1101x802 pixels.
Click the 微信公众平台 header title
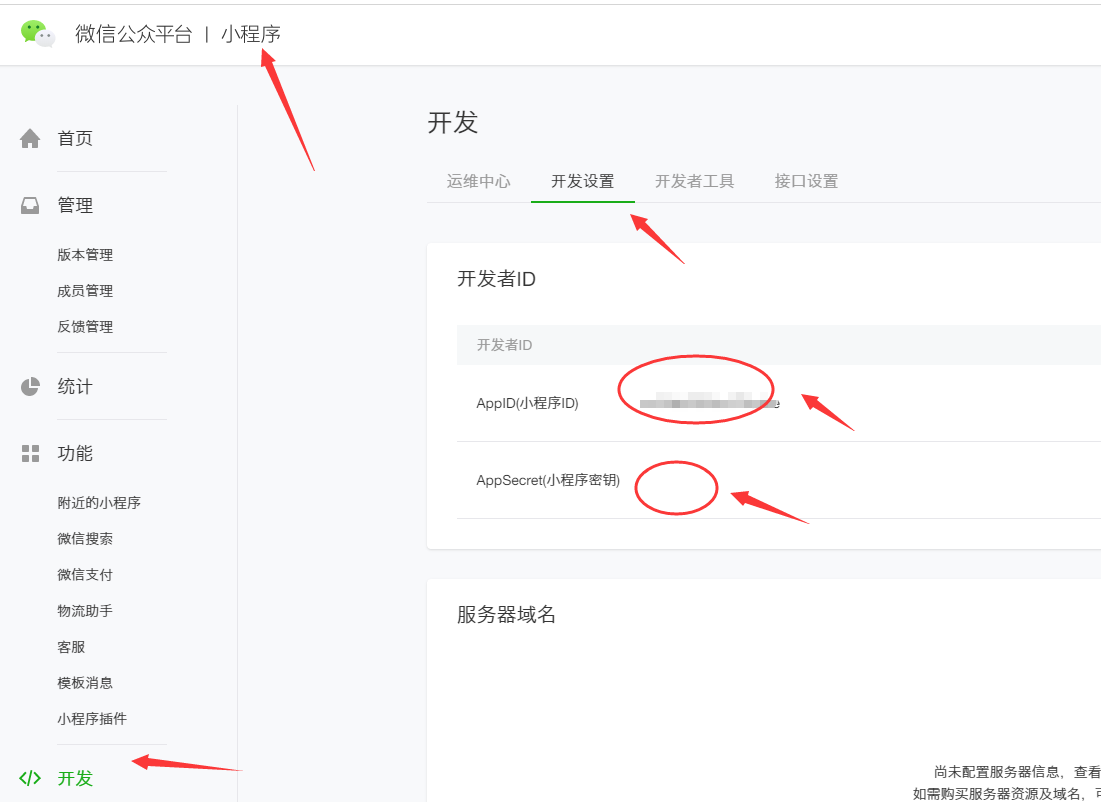click(x=133, y=34)
